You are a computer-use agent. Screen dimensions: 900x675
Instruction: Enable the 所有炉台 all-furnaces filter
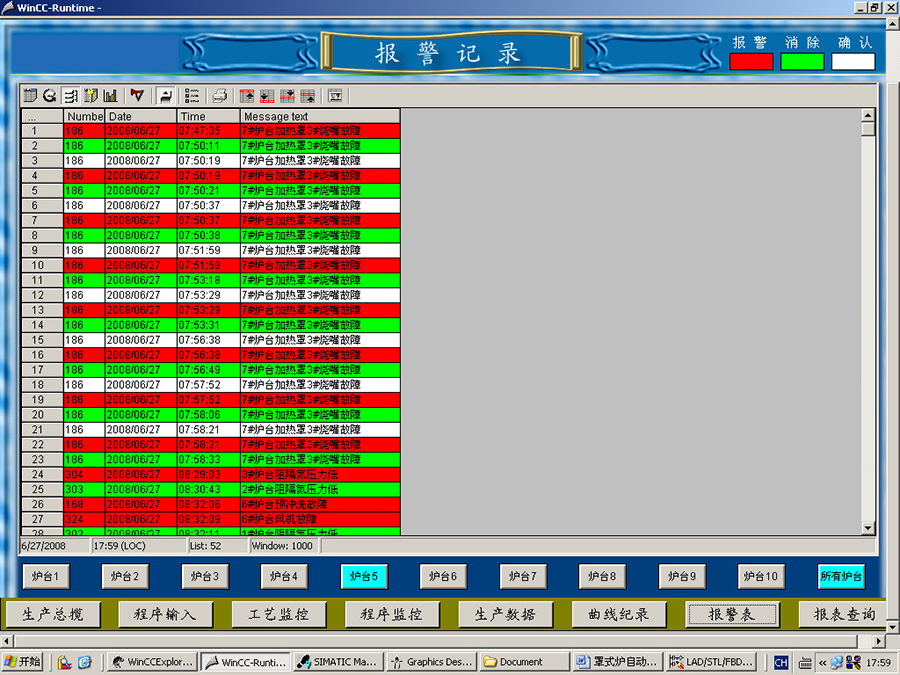point(841,577)
